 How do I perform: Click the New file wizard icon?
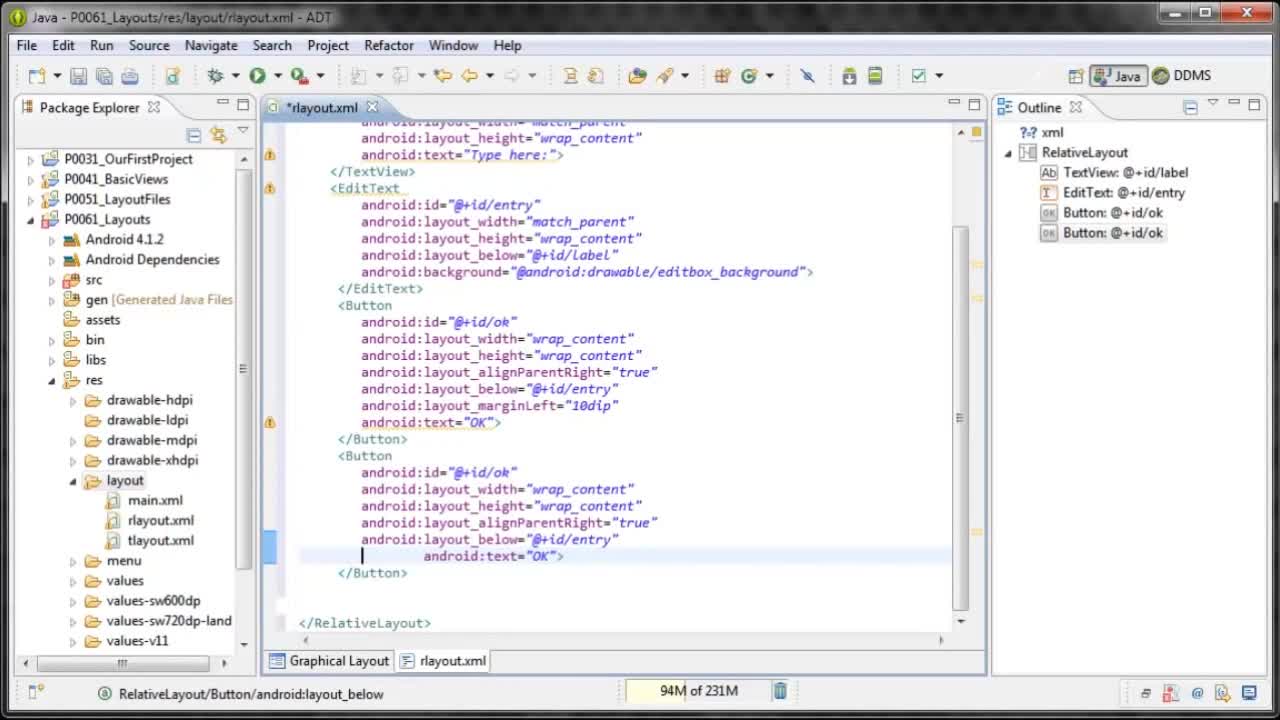[37, 76]
